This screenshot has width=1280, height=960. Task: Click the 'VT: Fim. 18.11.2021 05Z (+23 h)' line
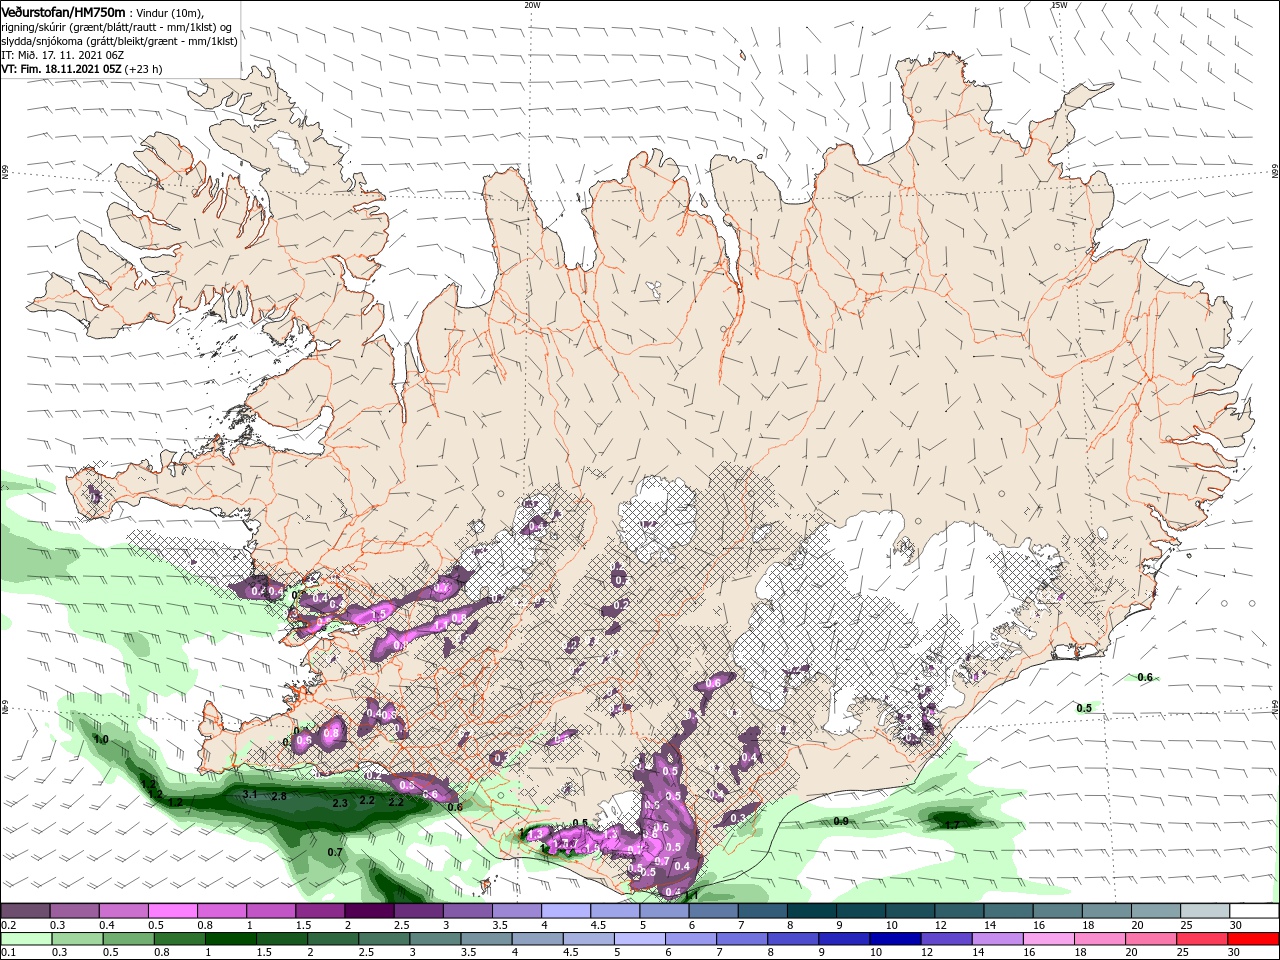pyautogui.click(x=81, y=69)
